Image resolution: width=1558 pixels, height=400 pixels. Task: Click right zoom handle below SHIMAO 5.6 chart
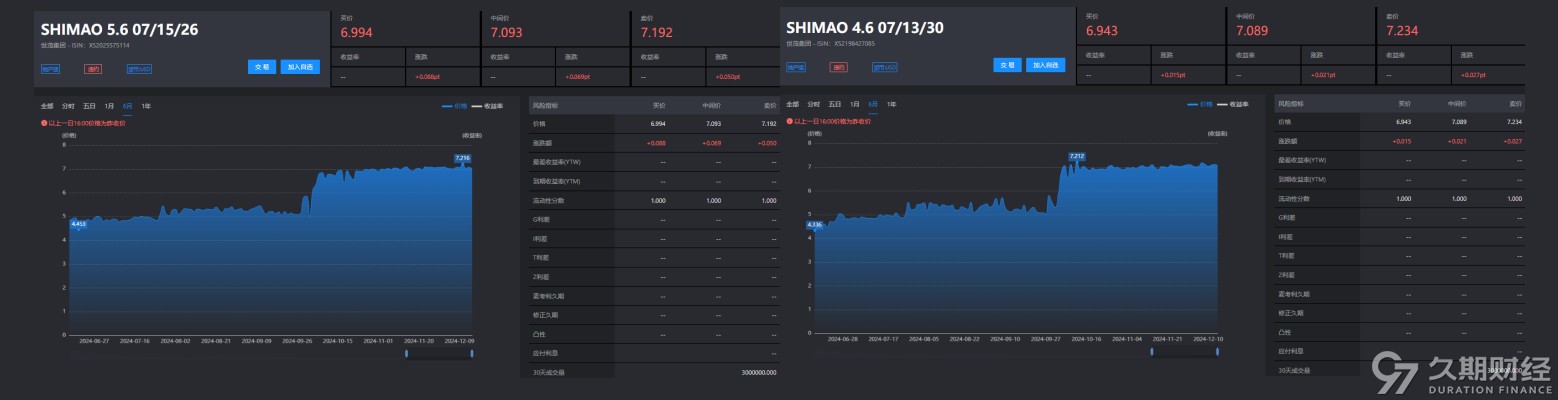pyautogui.click(x=472, y=352)
